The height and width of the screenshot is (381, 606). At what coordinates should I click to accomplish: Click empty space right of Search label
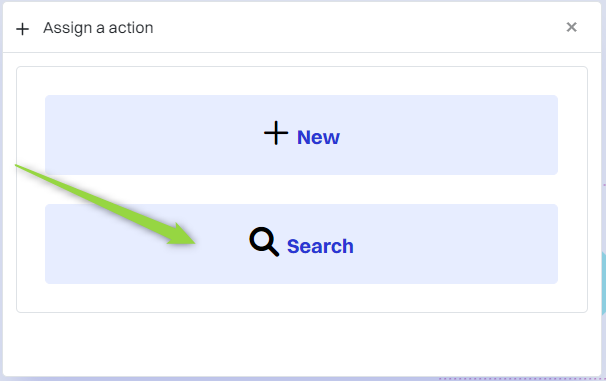(x=456, y=244)
